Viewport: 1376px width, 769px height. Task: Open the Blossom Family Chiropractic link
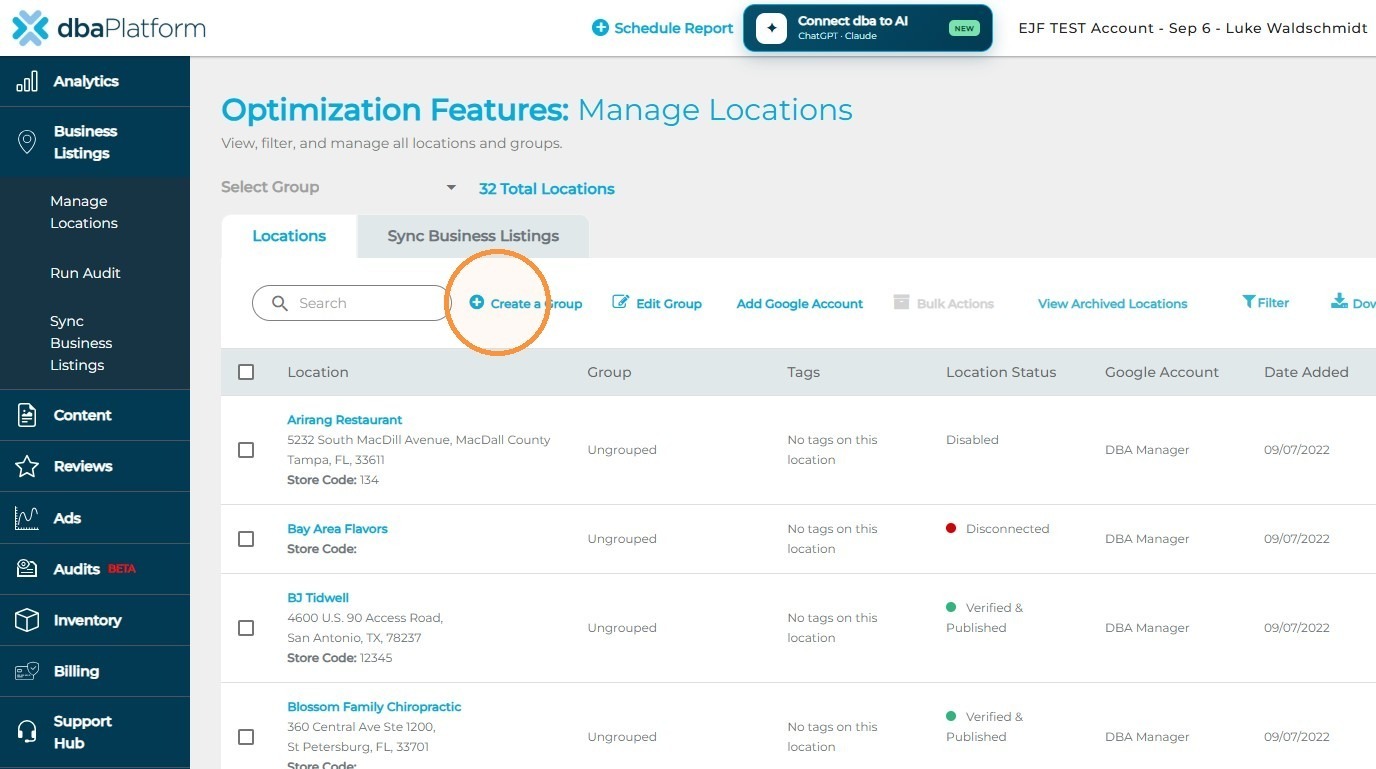pos(374,707)
